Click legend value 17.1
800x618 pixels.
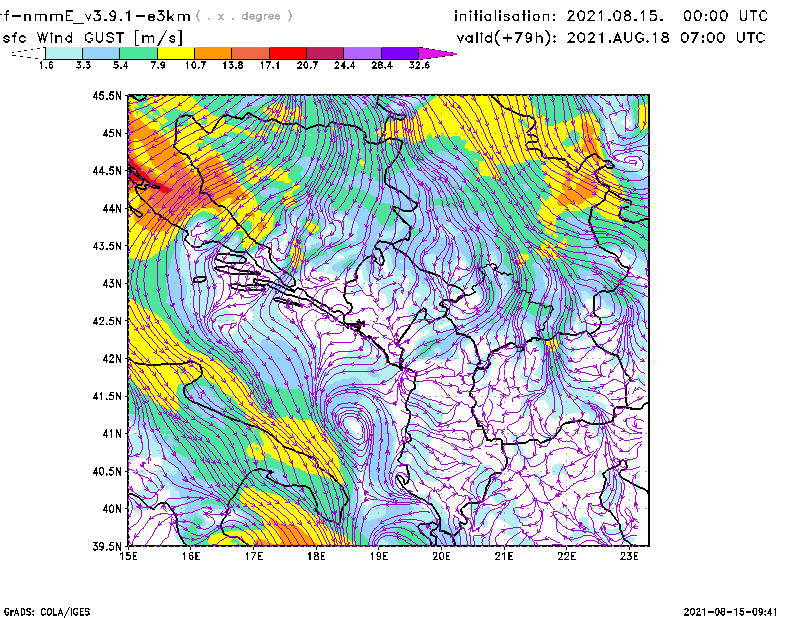pos(270,65)
